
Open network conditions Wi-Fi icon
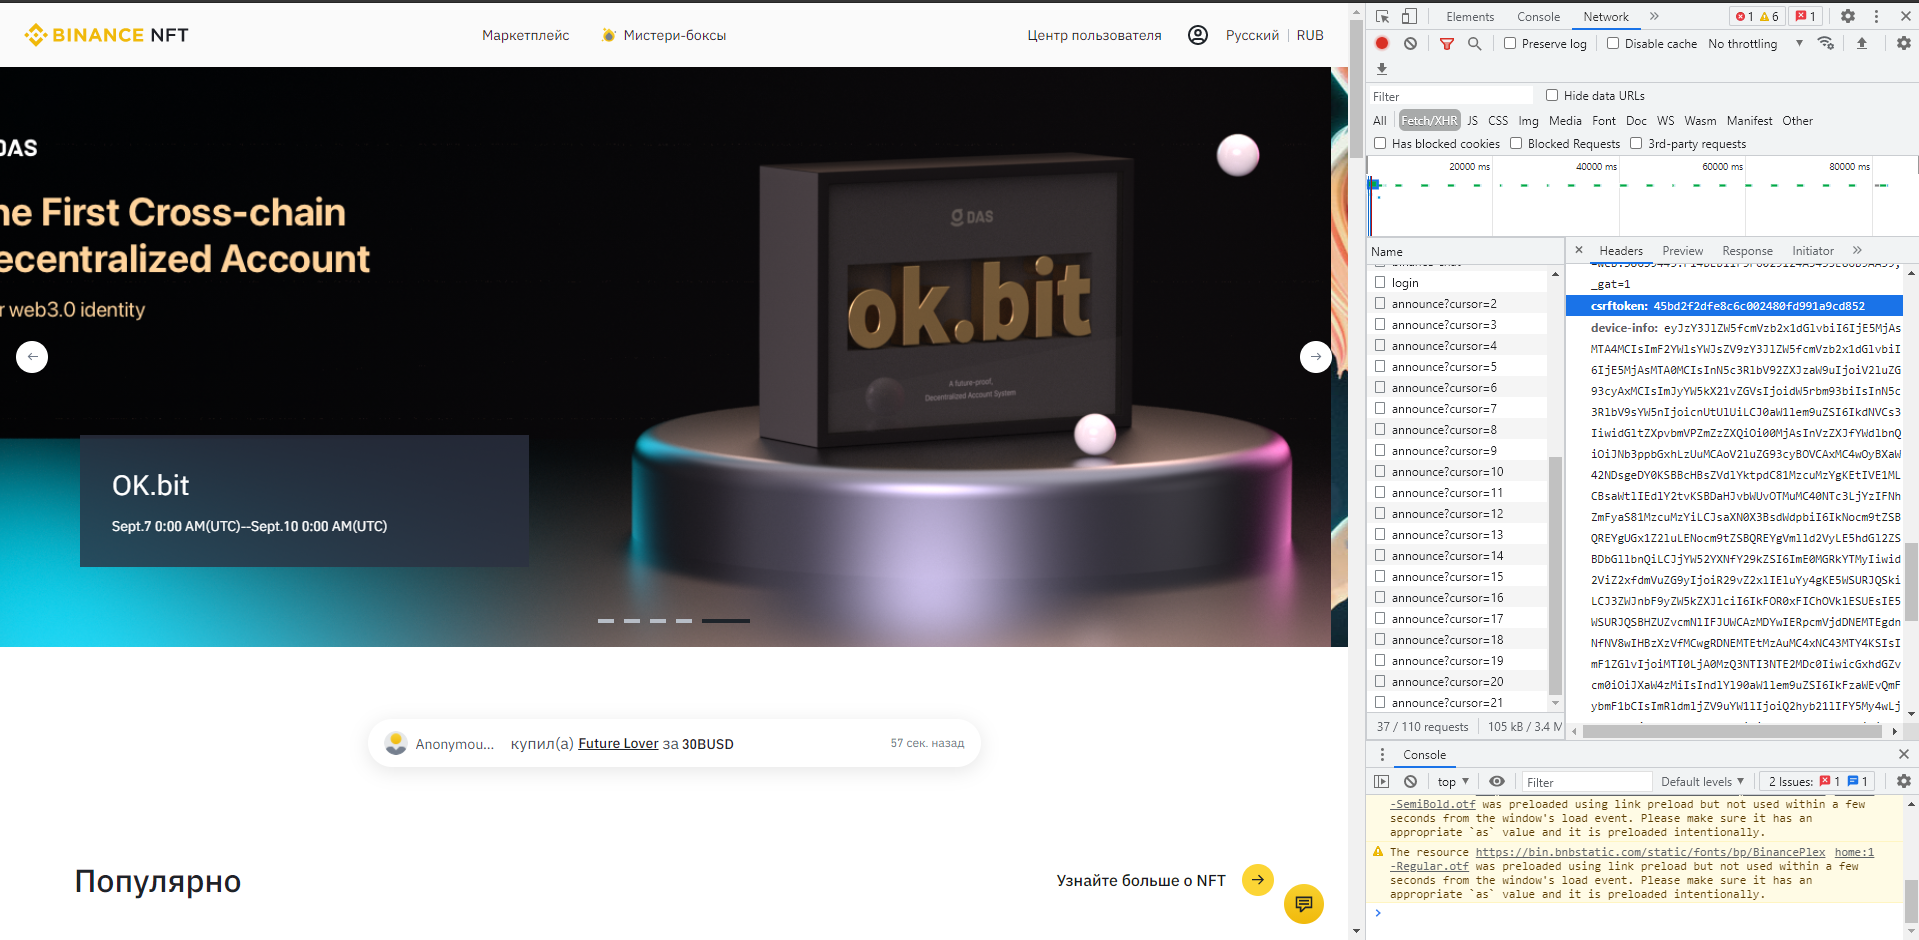click(1826, 43)
